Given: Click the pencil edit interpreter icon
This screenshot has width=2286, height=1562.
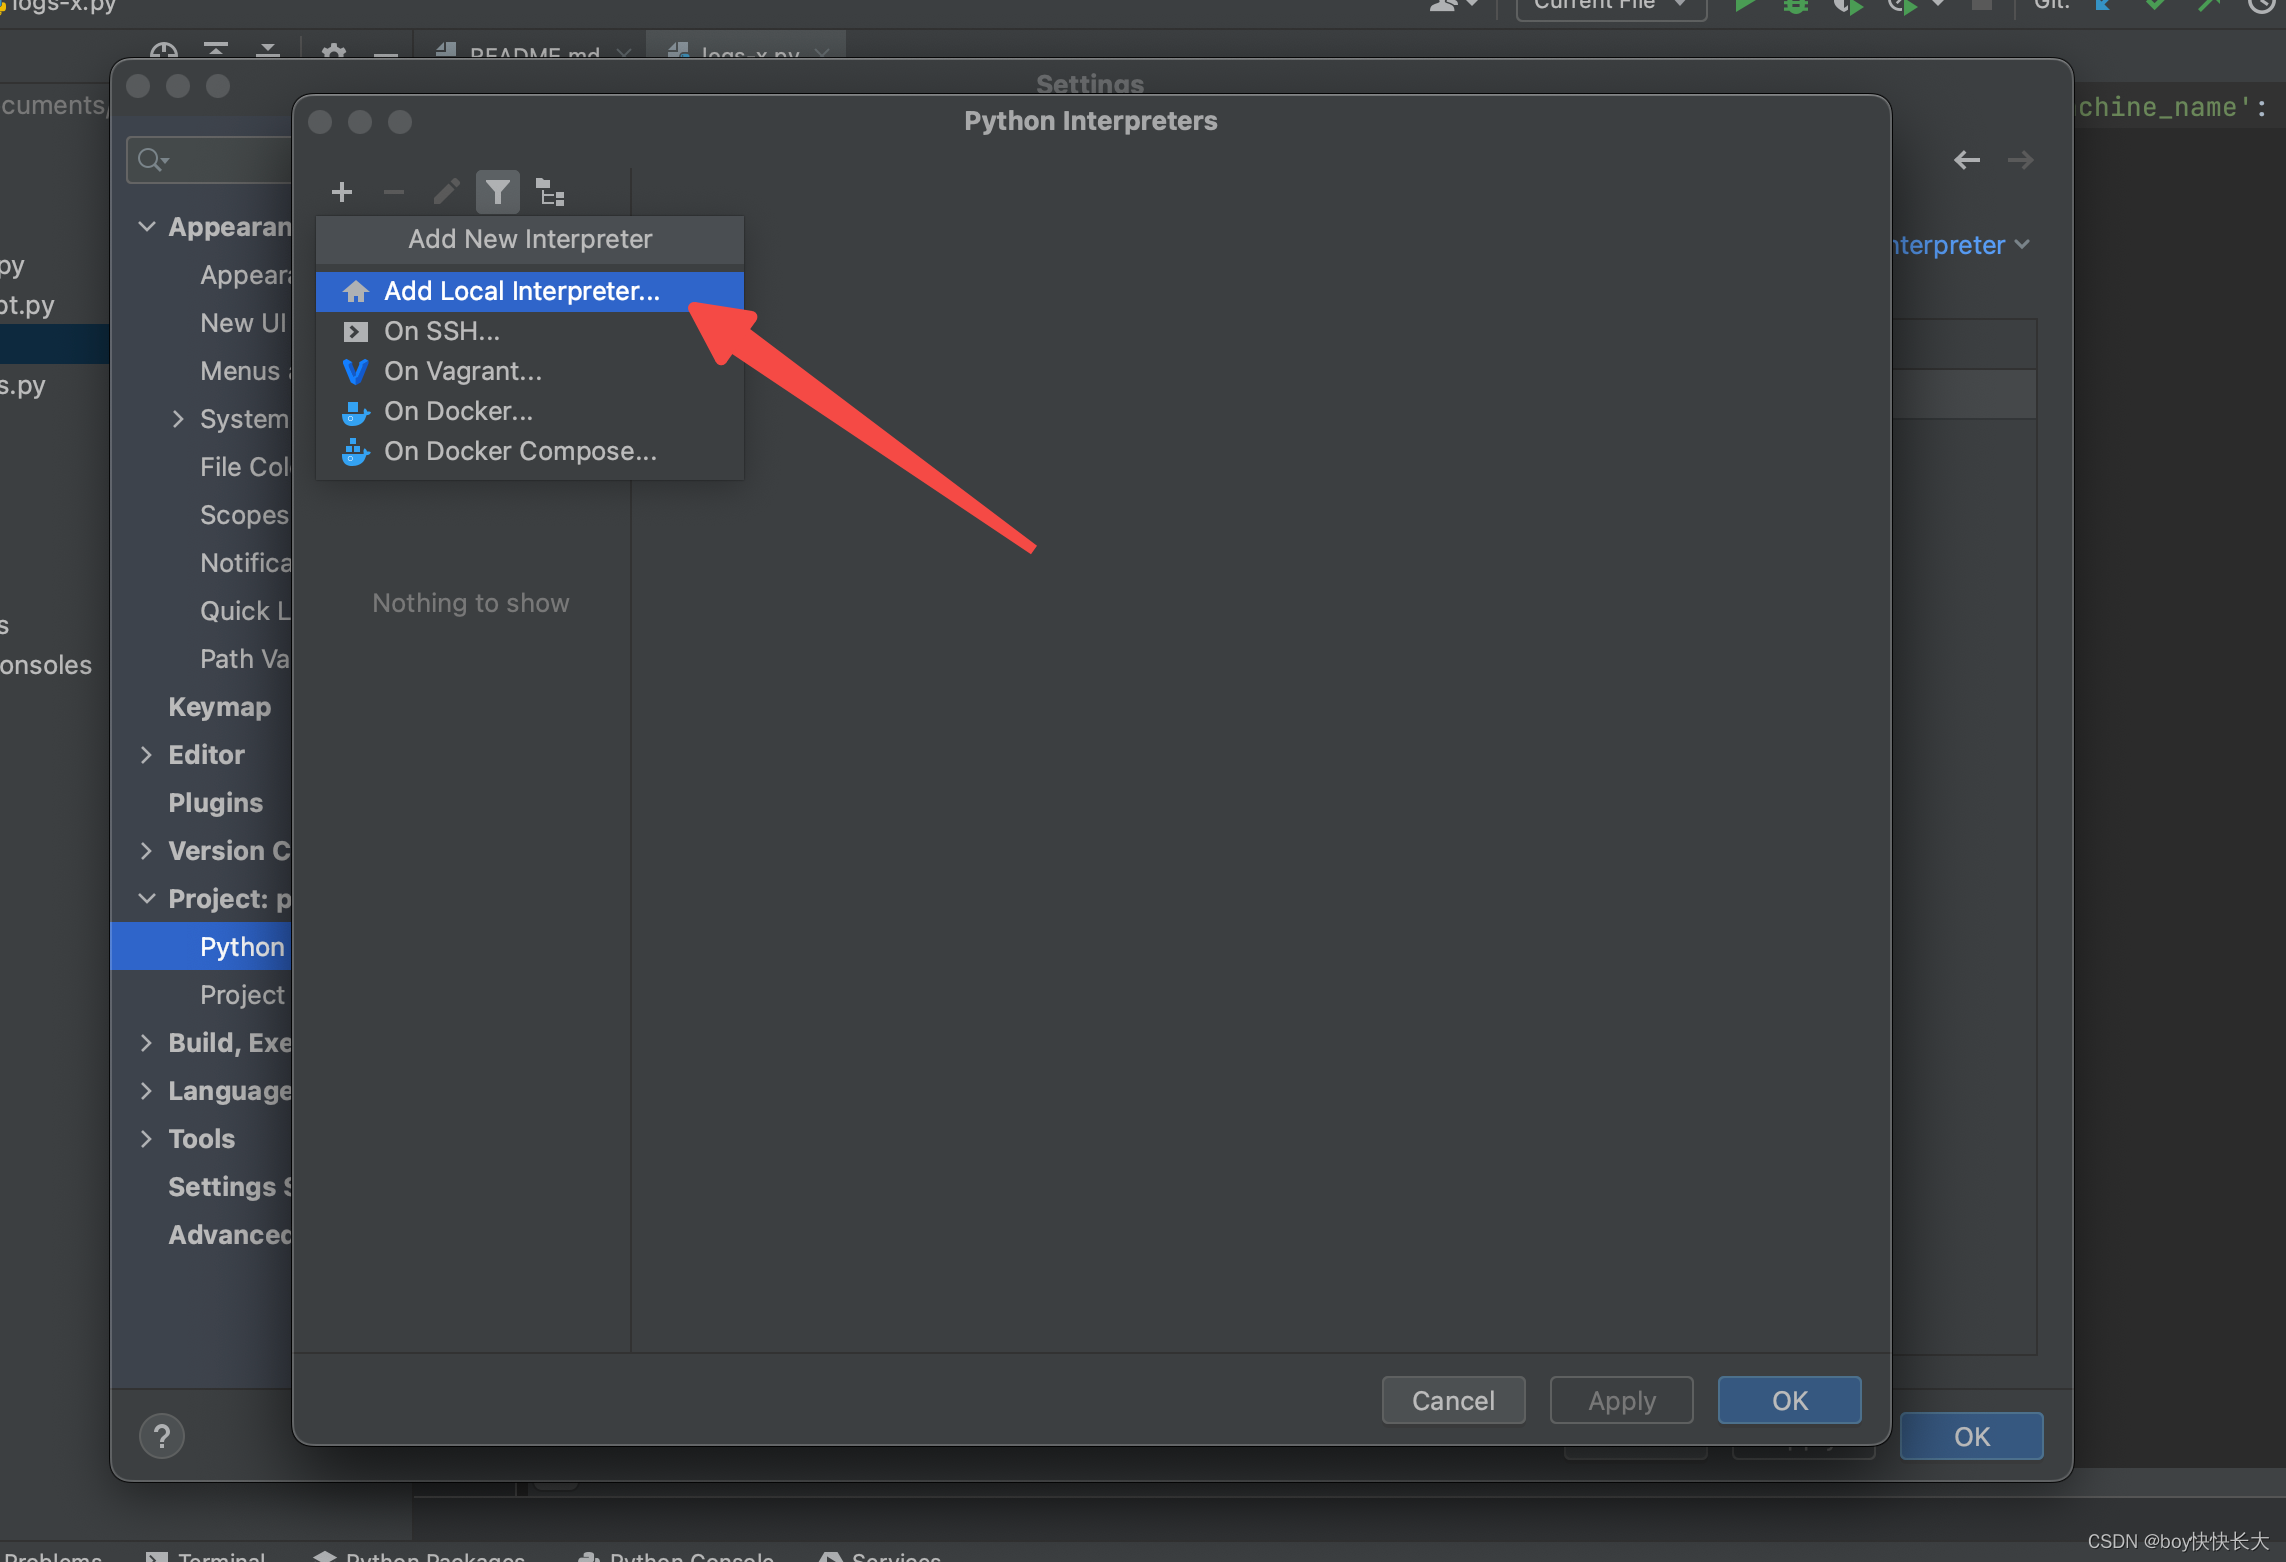Looking at the screenshot, I should [x=446, y=192].
